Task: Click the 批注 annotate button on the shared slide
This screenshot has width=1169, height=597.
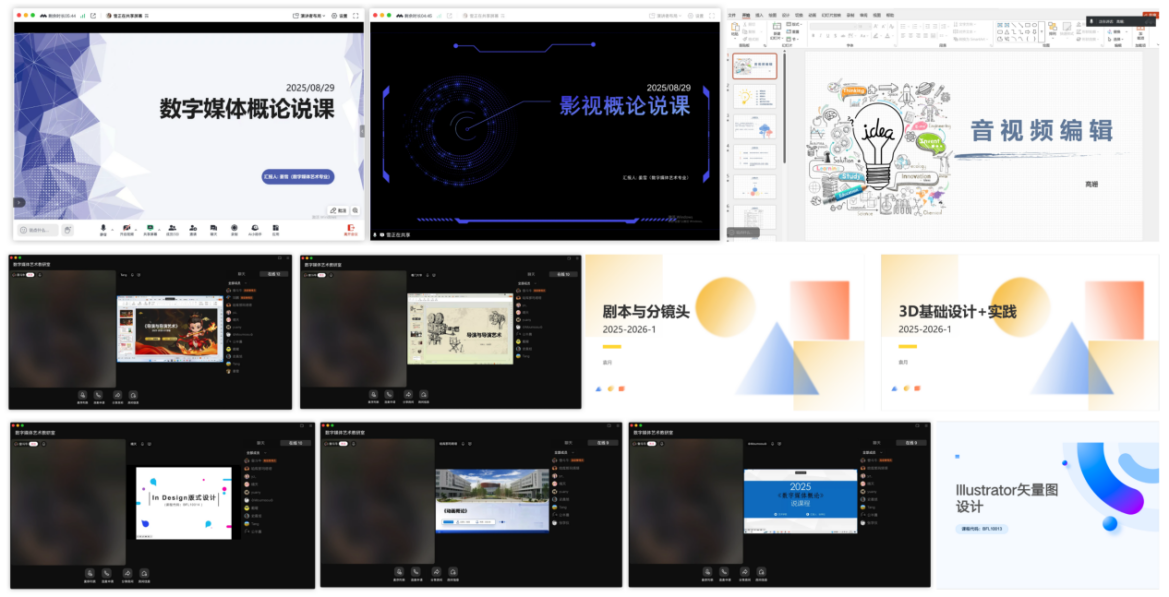Action: pyautogui.click(x=338, y=211)
